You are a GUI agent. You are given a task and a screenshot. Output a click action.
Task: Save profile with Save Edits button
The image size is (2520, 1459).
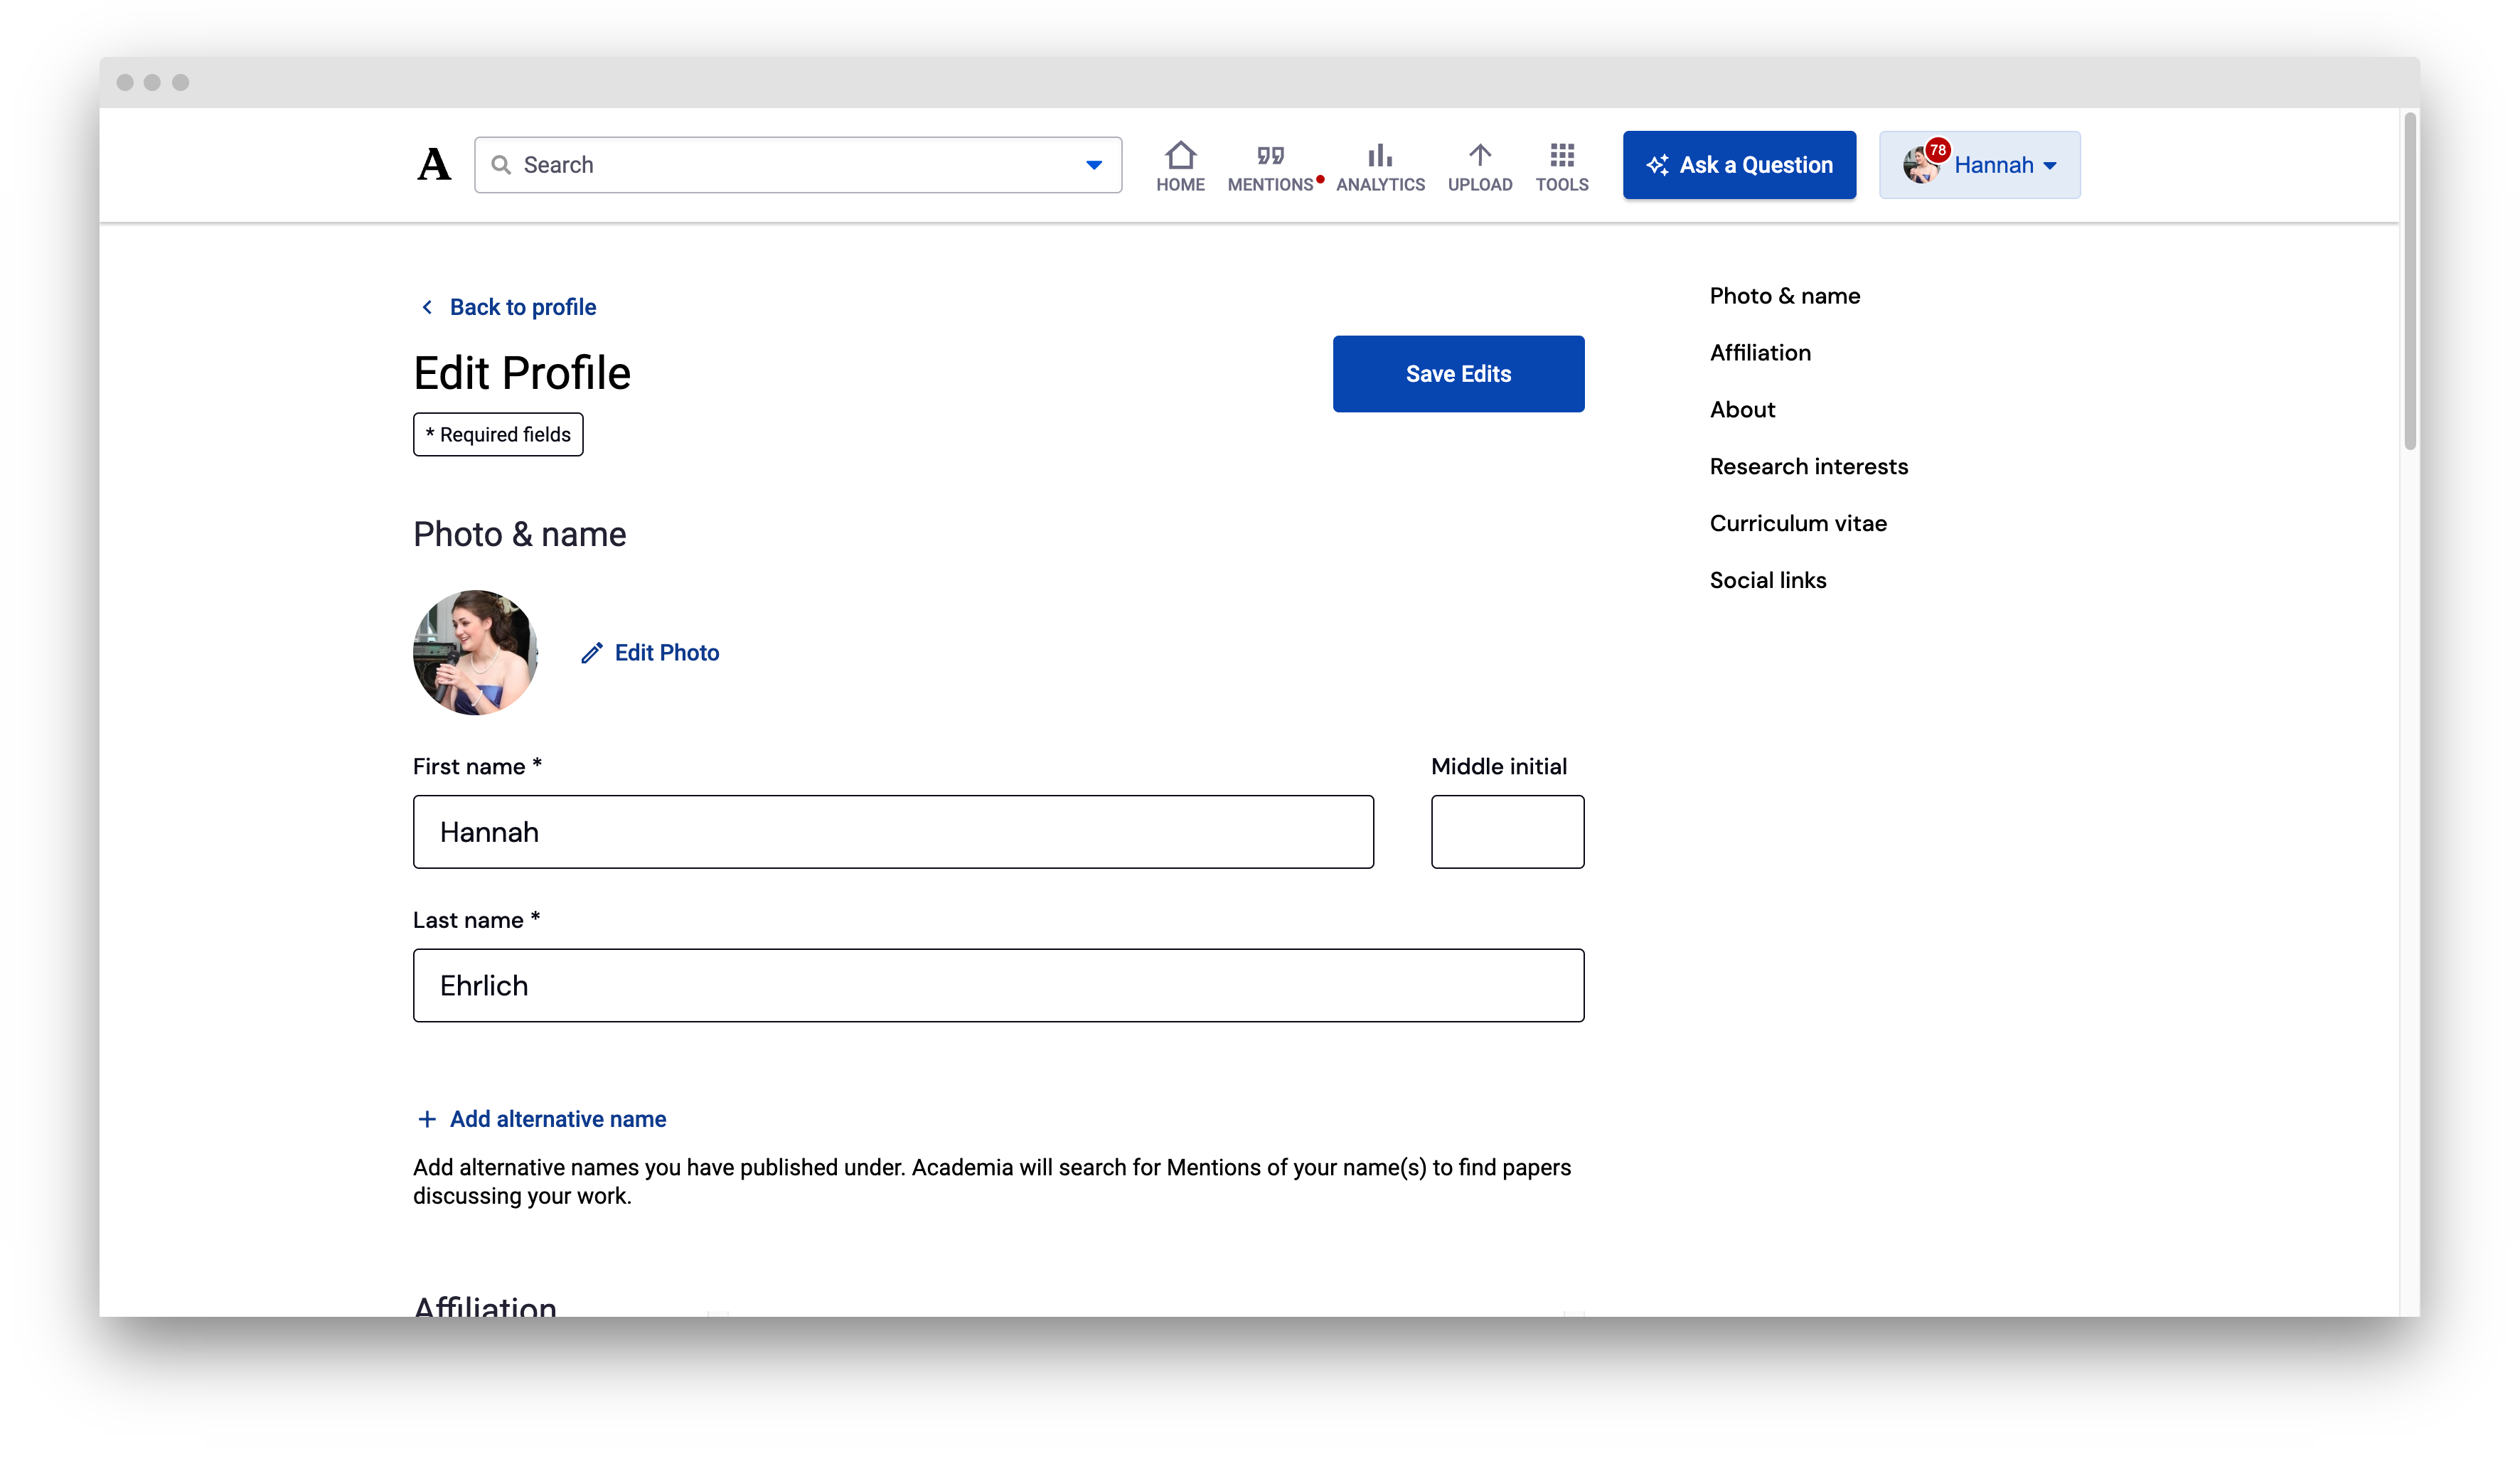click(x=1458, y=374)
